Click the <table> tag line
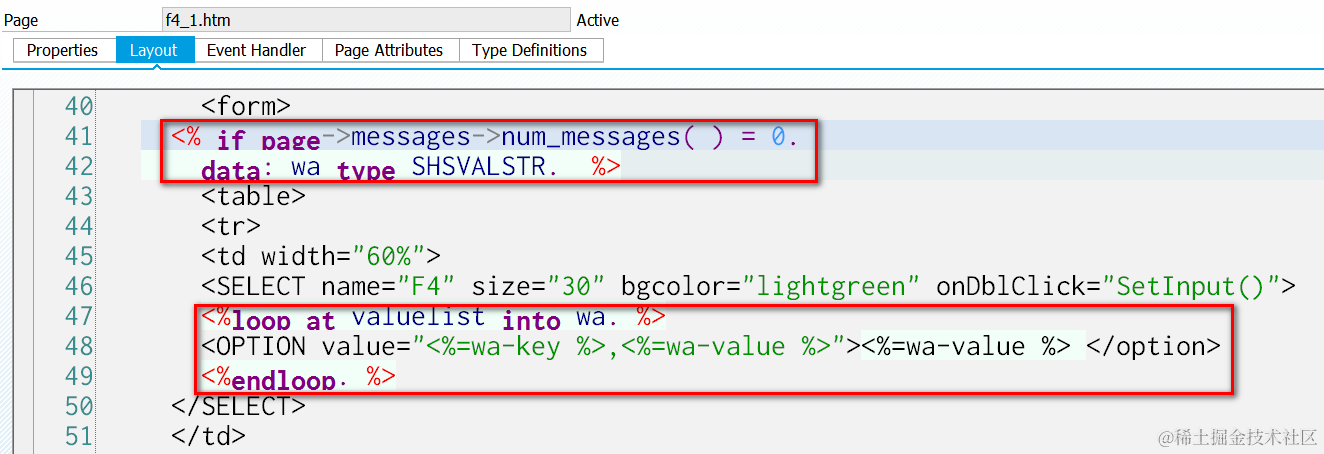The image size is (1324, 454). [253, 196]
